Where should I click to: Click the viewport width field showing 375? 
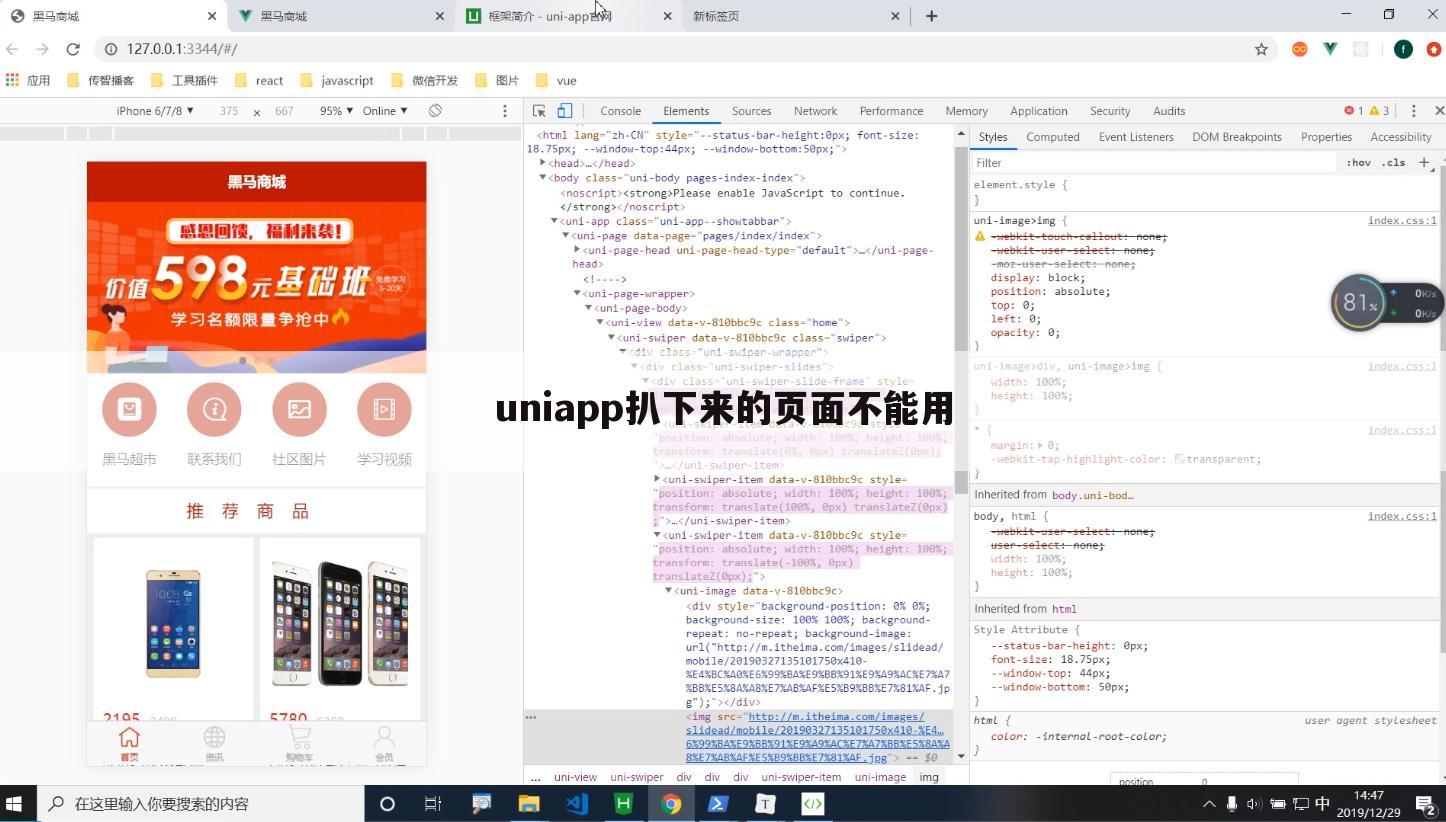point(229,111)
